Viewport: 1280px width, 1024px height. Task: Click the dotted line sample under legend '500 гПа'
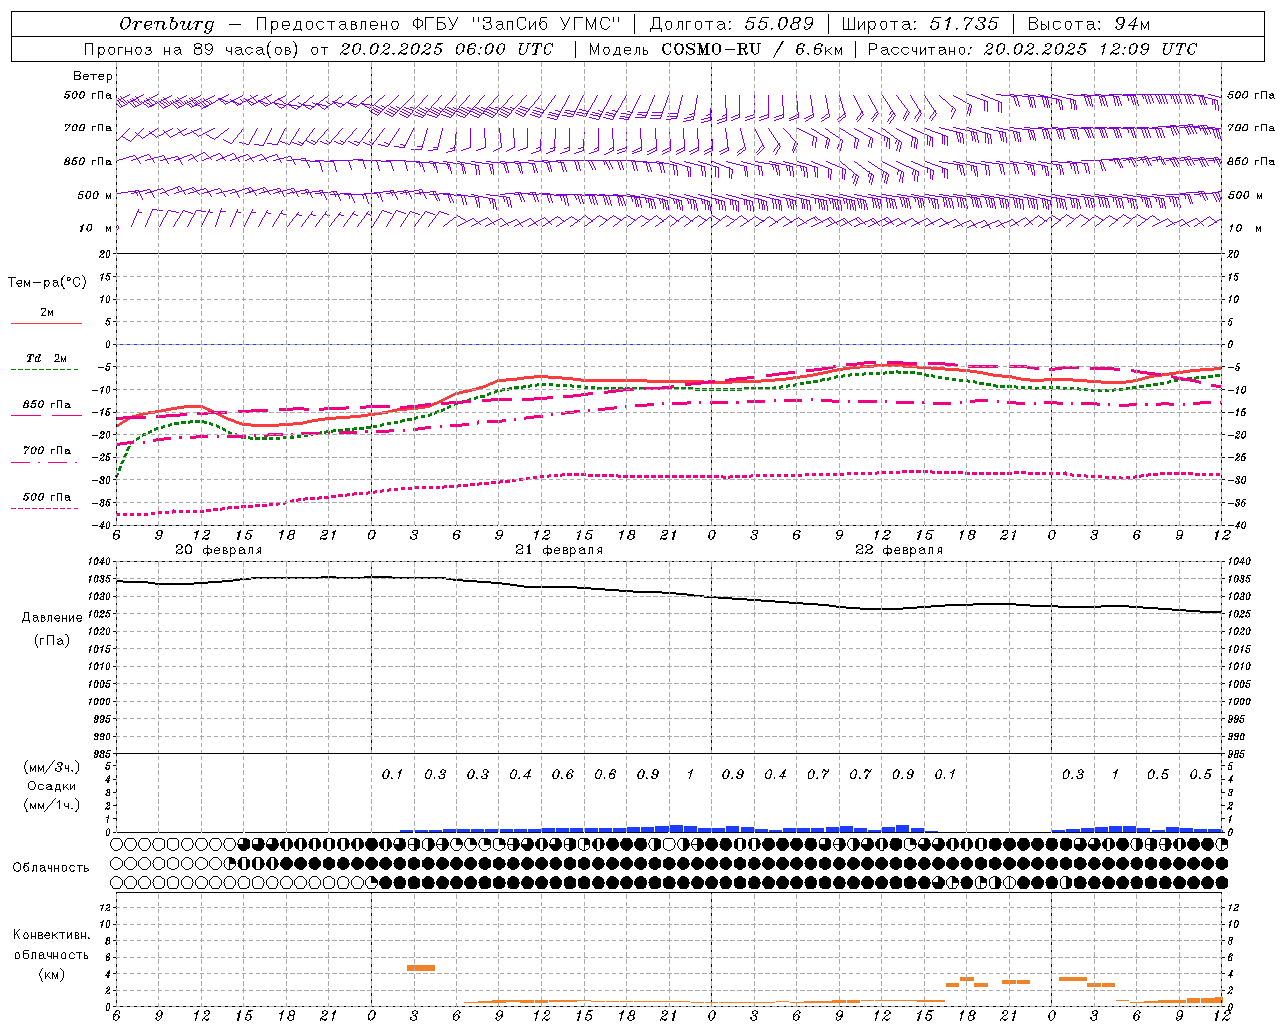tap(44, 509)
